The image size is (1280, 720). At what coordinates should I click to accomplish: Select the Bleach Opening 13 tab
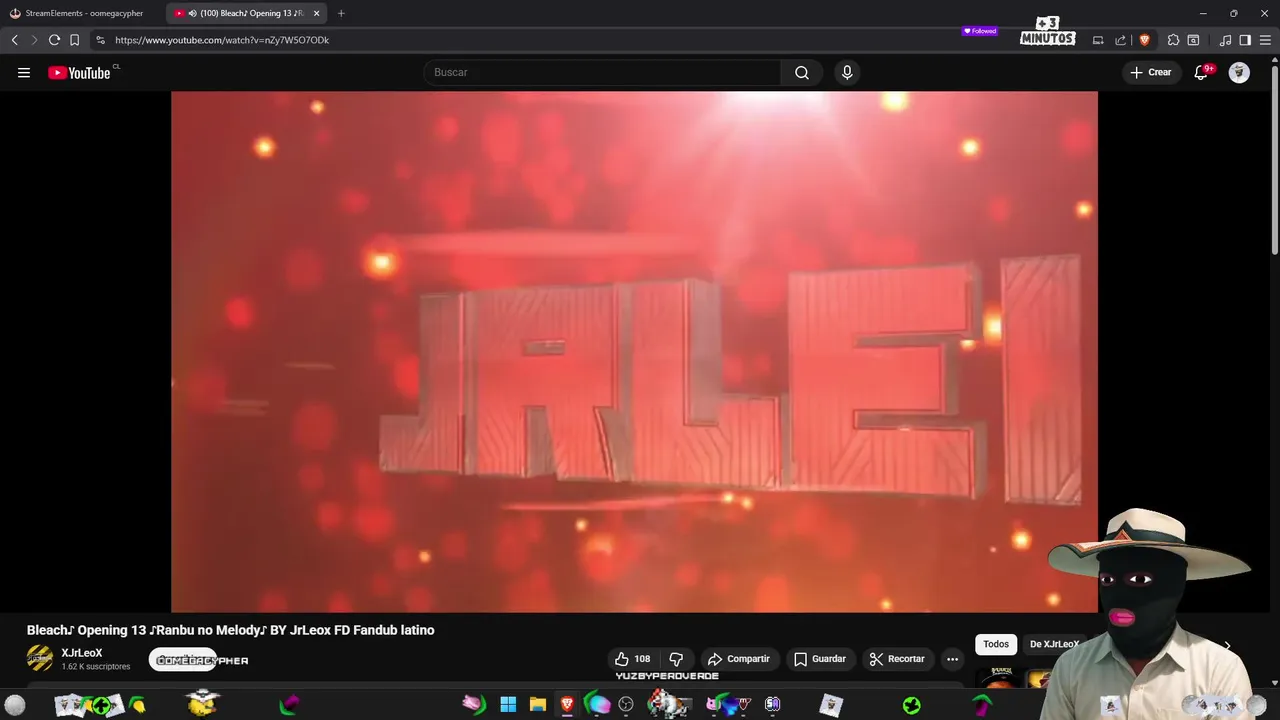pos(246,13)
